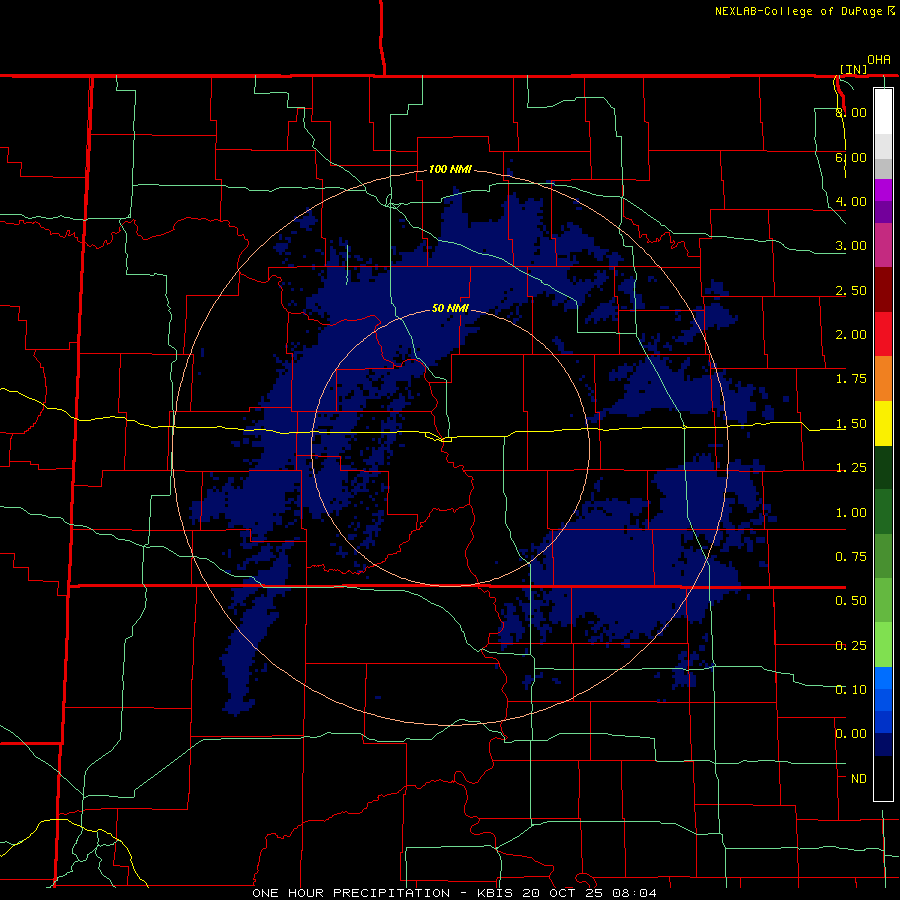Pick the black ND swatch at scale bottom
Image resolution: width=900 pixels, height=900 pixels.
point(883,778)
